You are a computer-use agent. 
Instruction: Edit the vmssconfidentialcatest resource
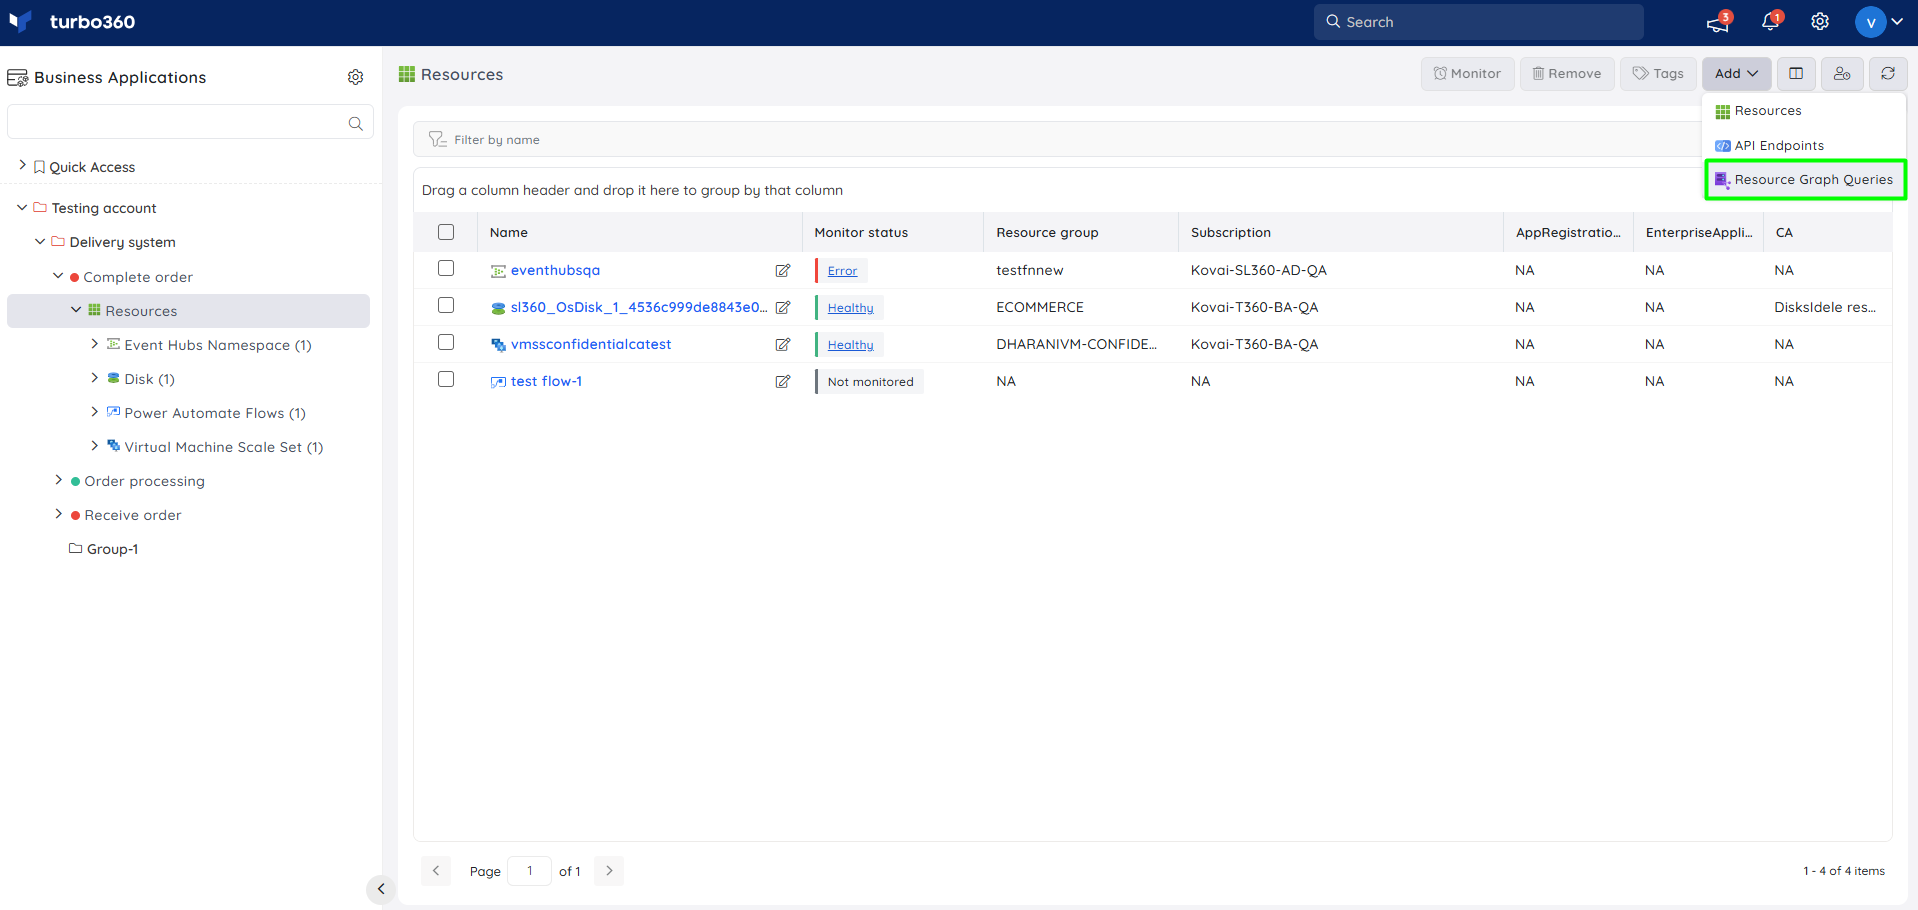tap(783, 344)
